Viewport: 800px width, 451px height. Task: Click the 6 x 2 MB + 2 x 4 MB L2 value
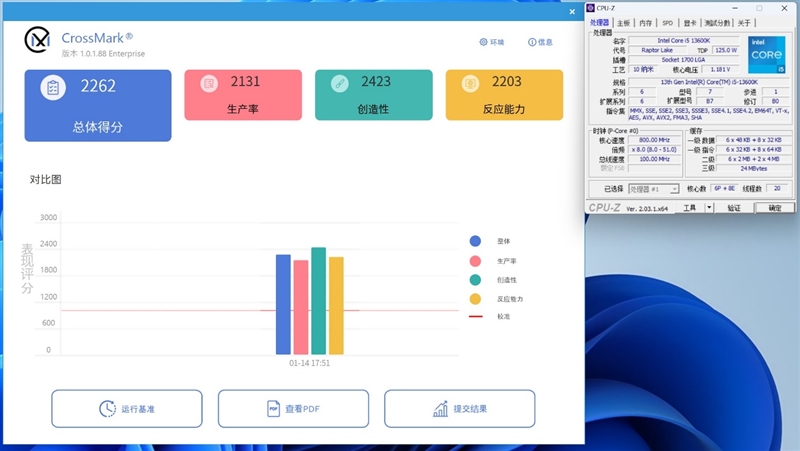click(x=754, y=159)
